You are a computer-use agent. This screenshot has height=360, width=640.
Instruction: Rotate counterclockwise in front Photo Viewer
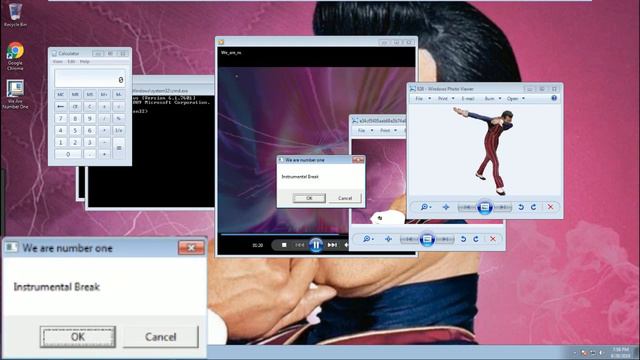point(521,207)
